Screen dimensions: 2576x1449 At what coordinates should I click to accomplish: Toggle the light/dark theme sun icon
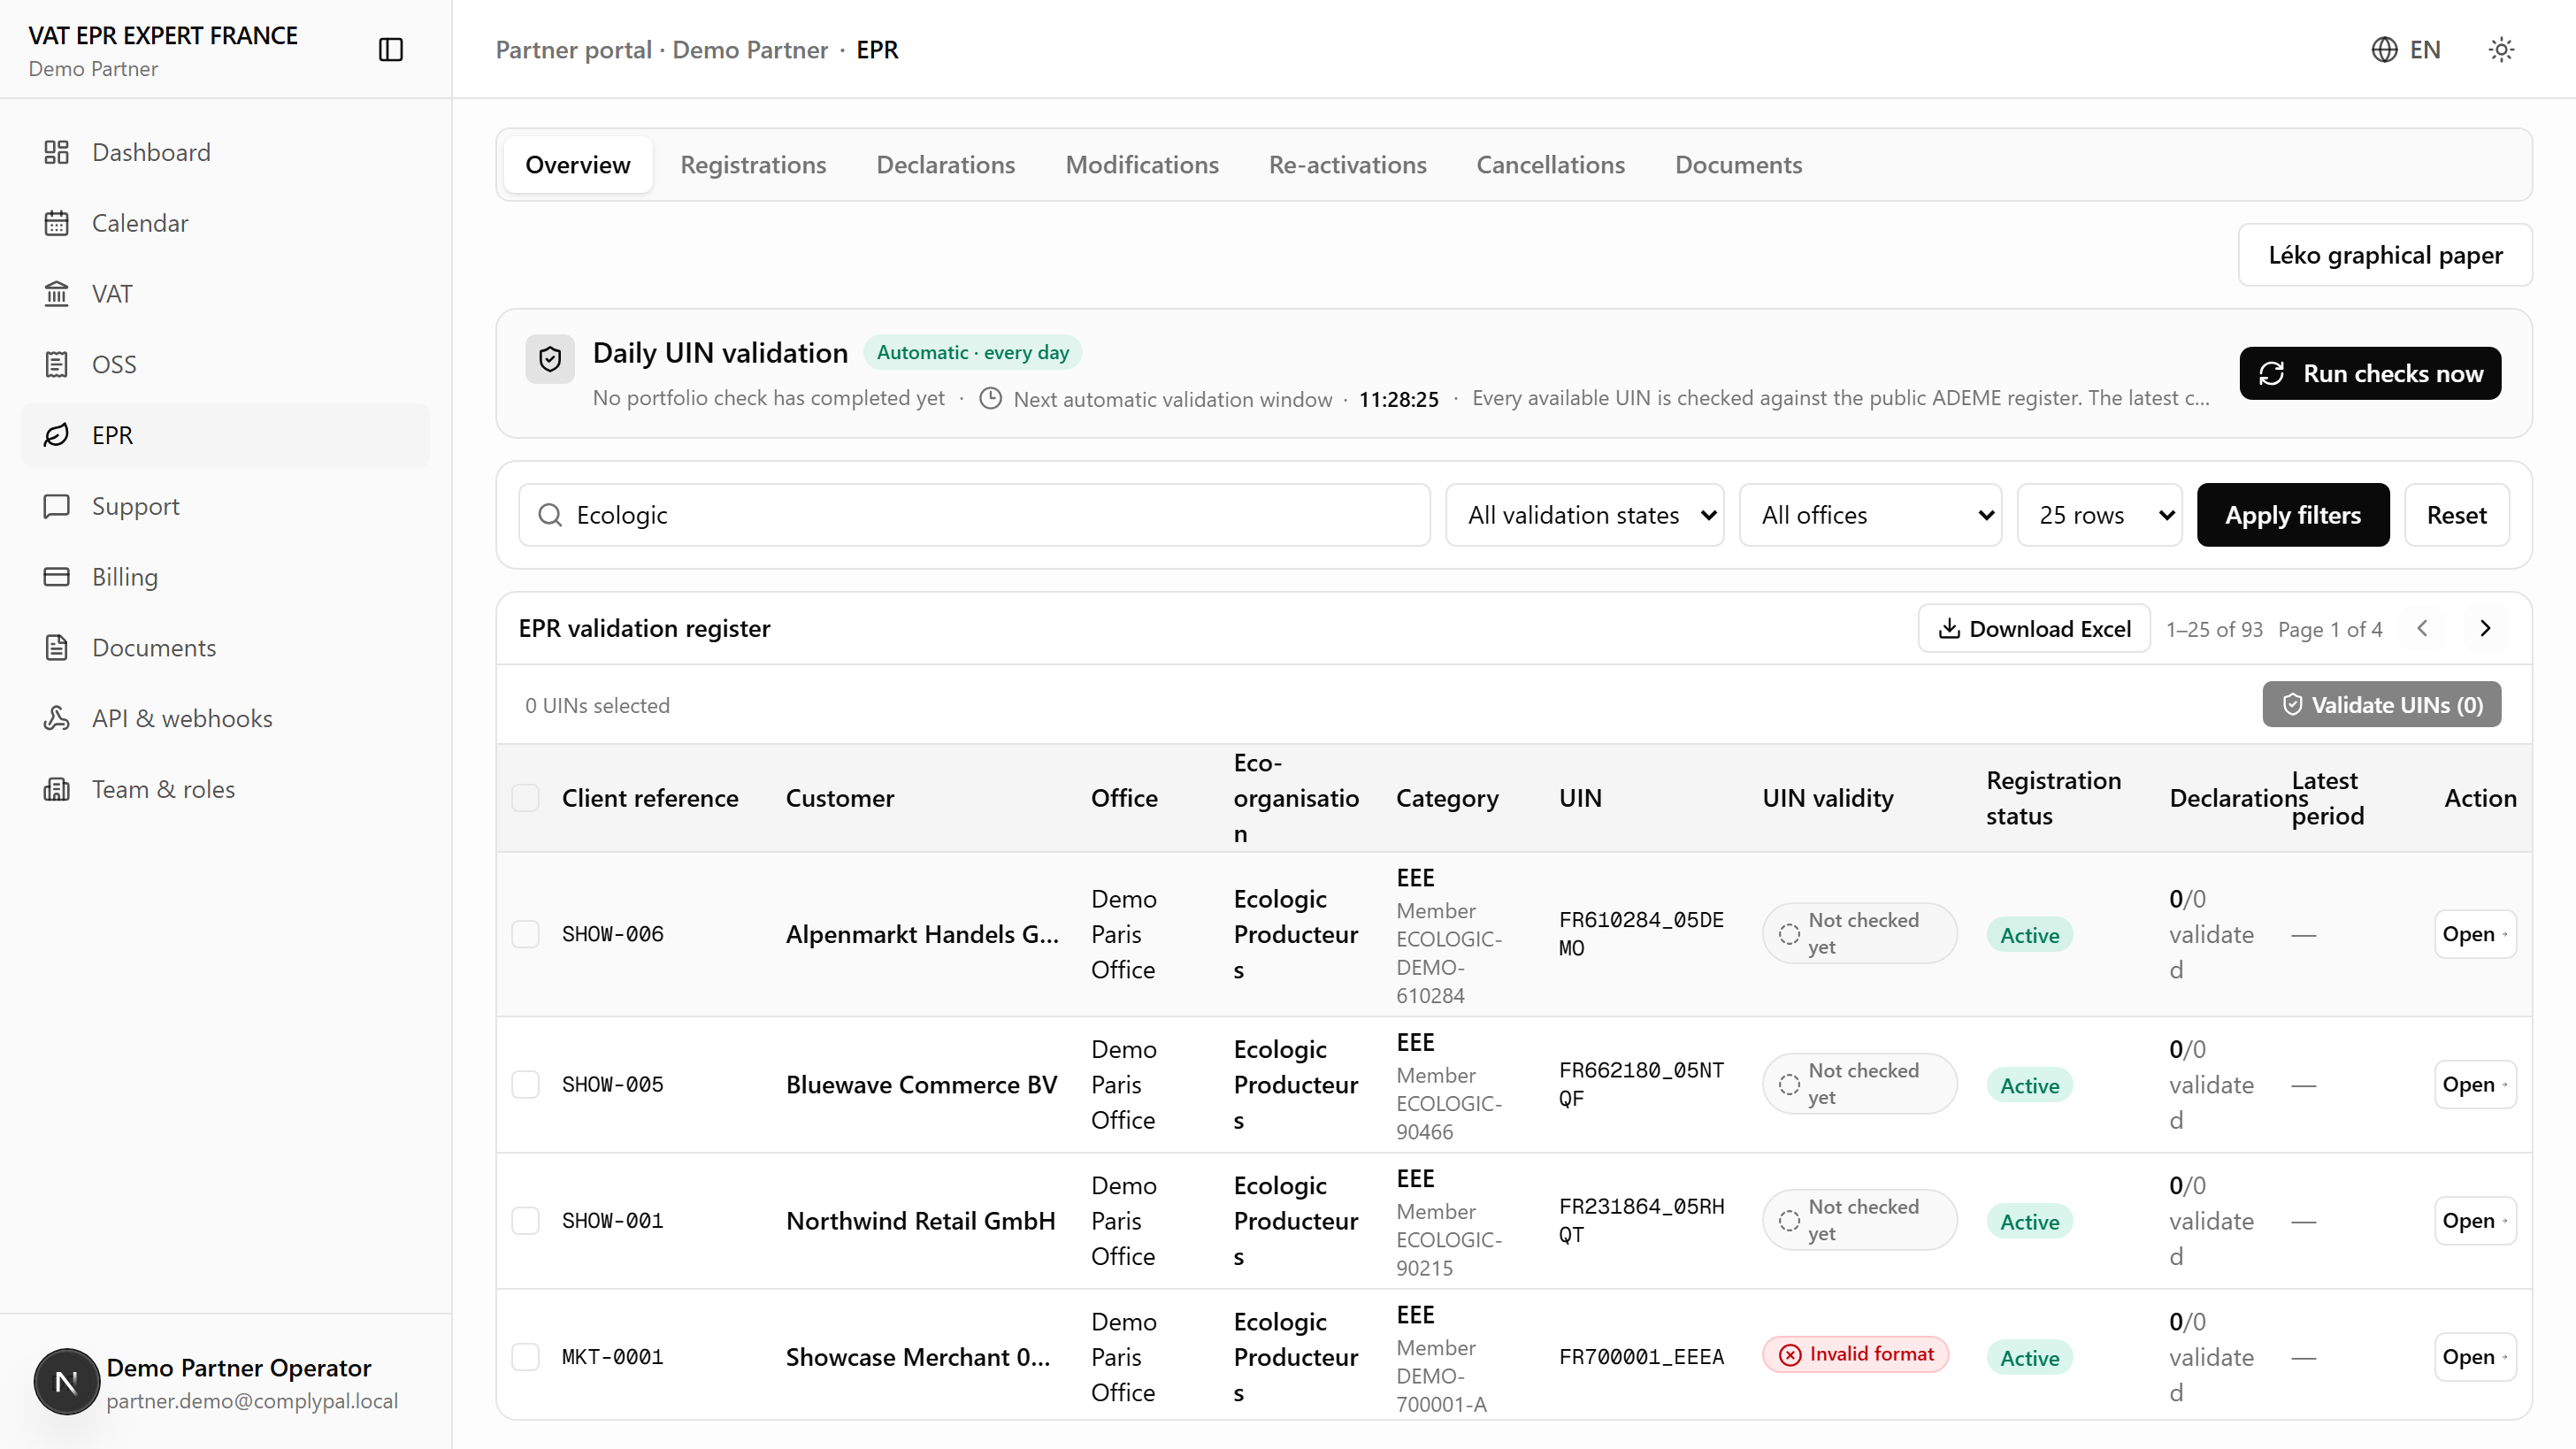tap(2501, 49)
